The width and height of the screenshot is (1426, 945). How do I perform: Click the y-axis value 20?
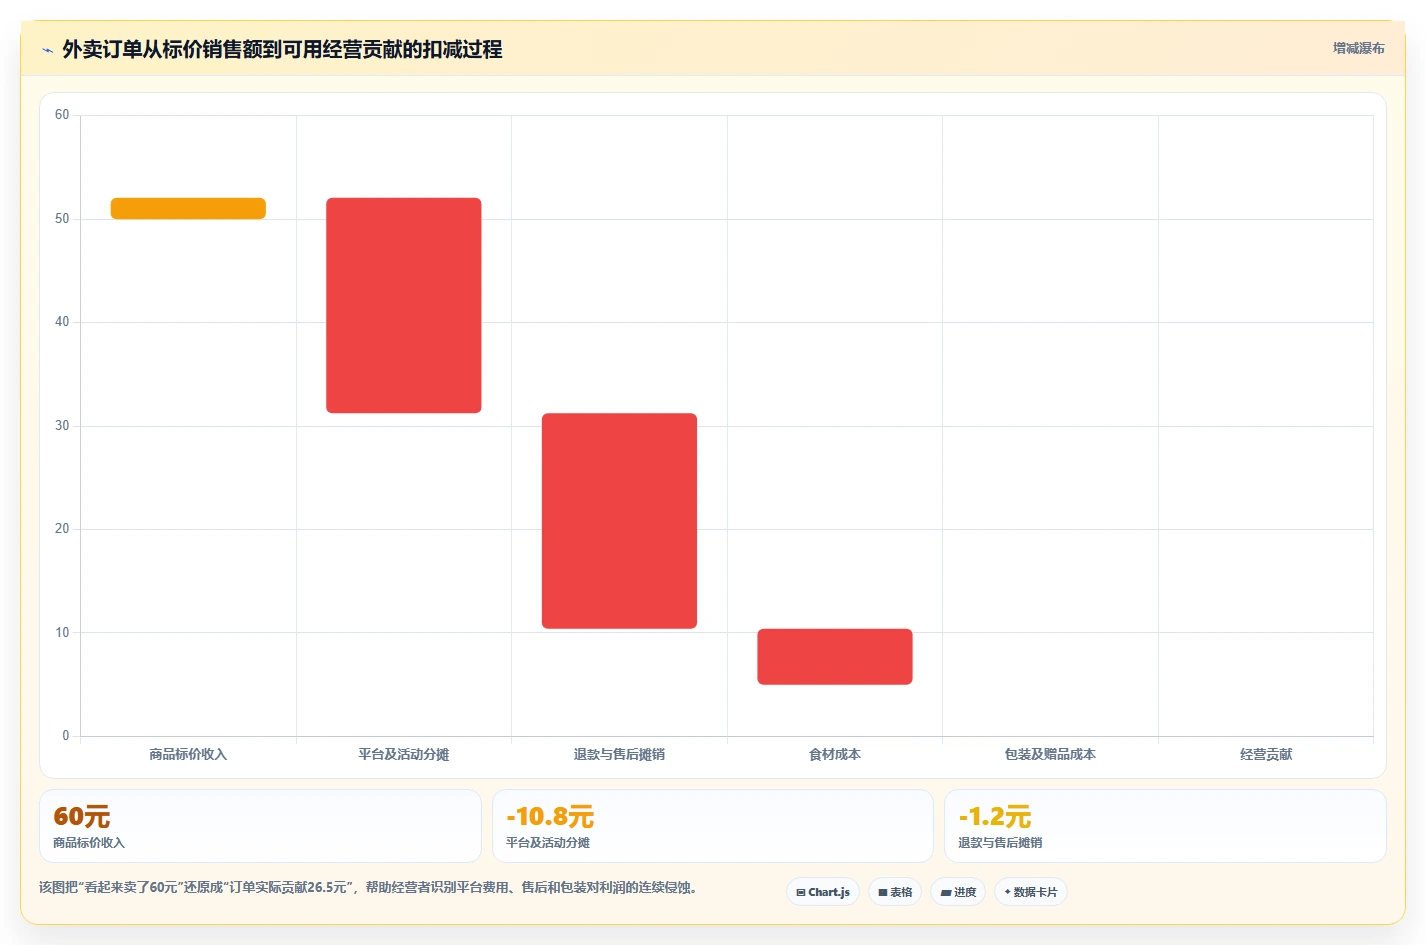coord(62,529)
